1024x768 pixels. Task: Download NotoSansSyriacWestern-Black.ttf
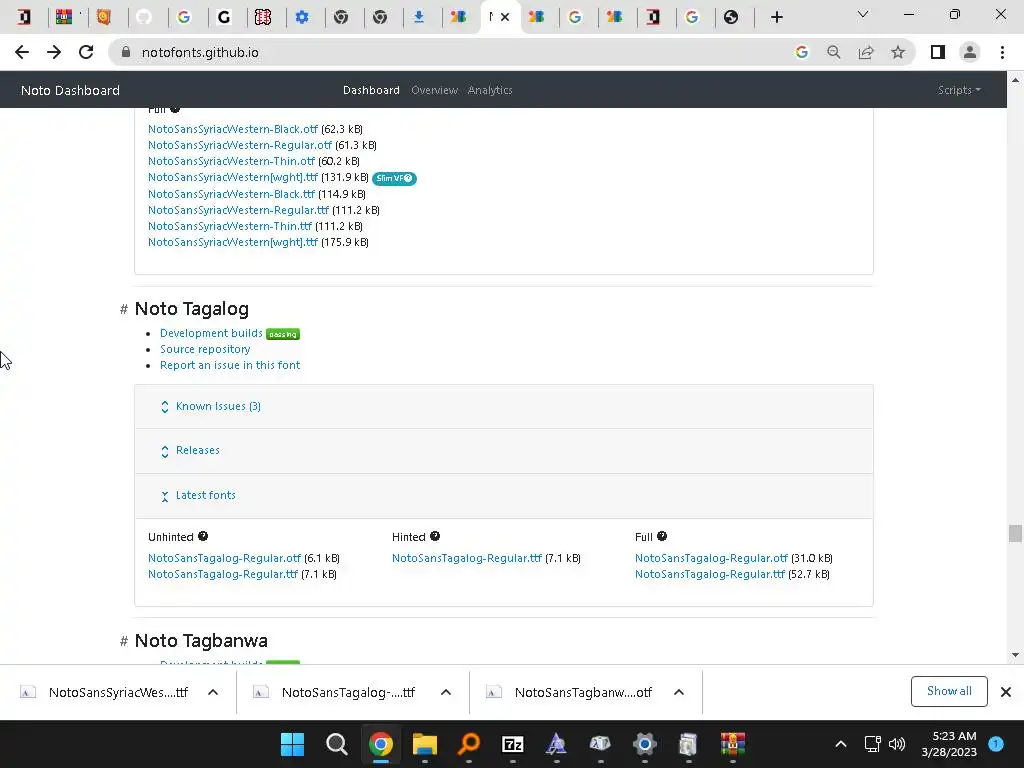[231, 194]
